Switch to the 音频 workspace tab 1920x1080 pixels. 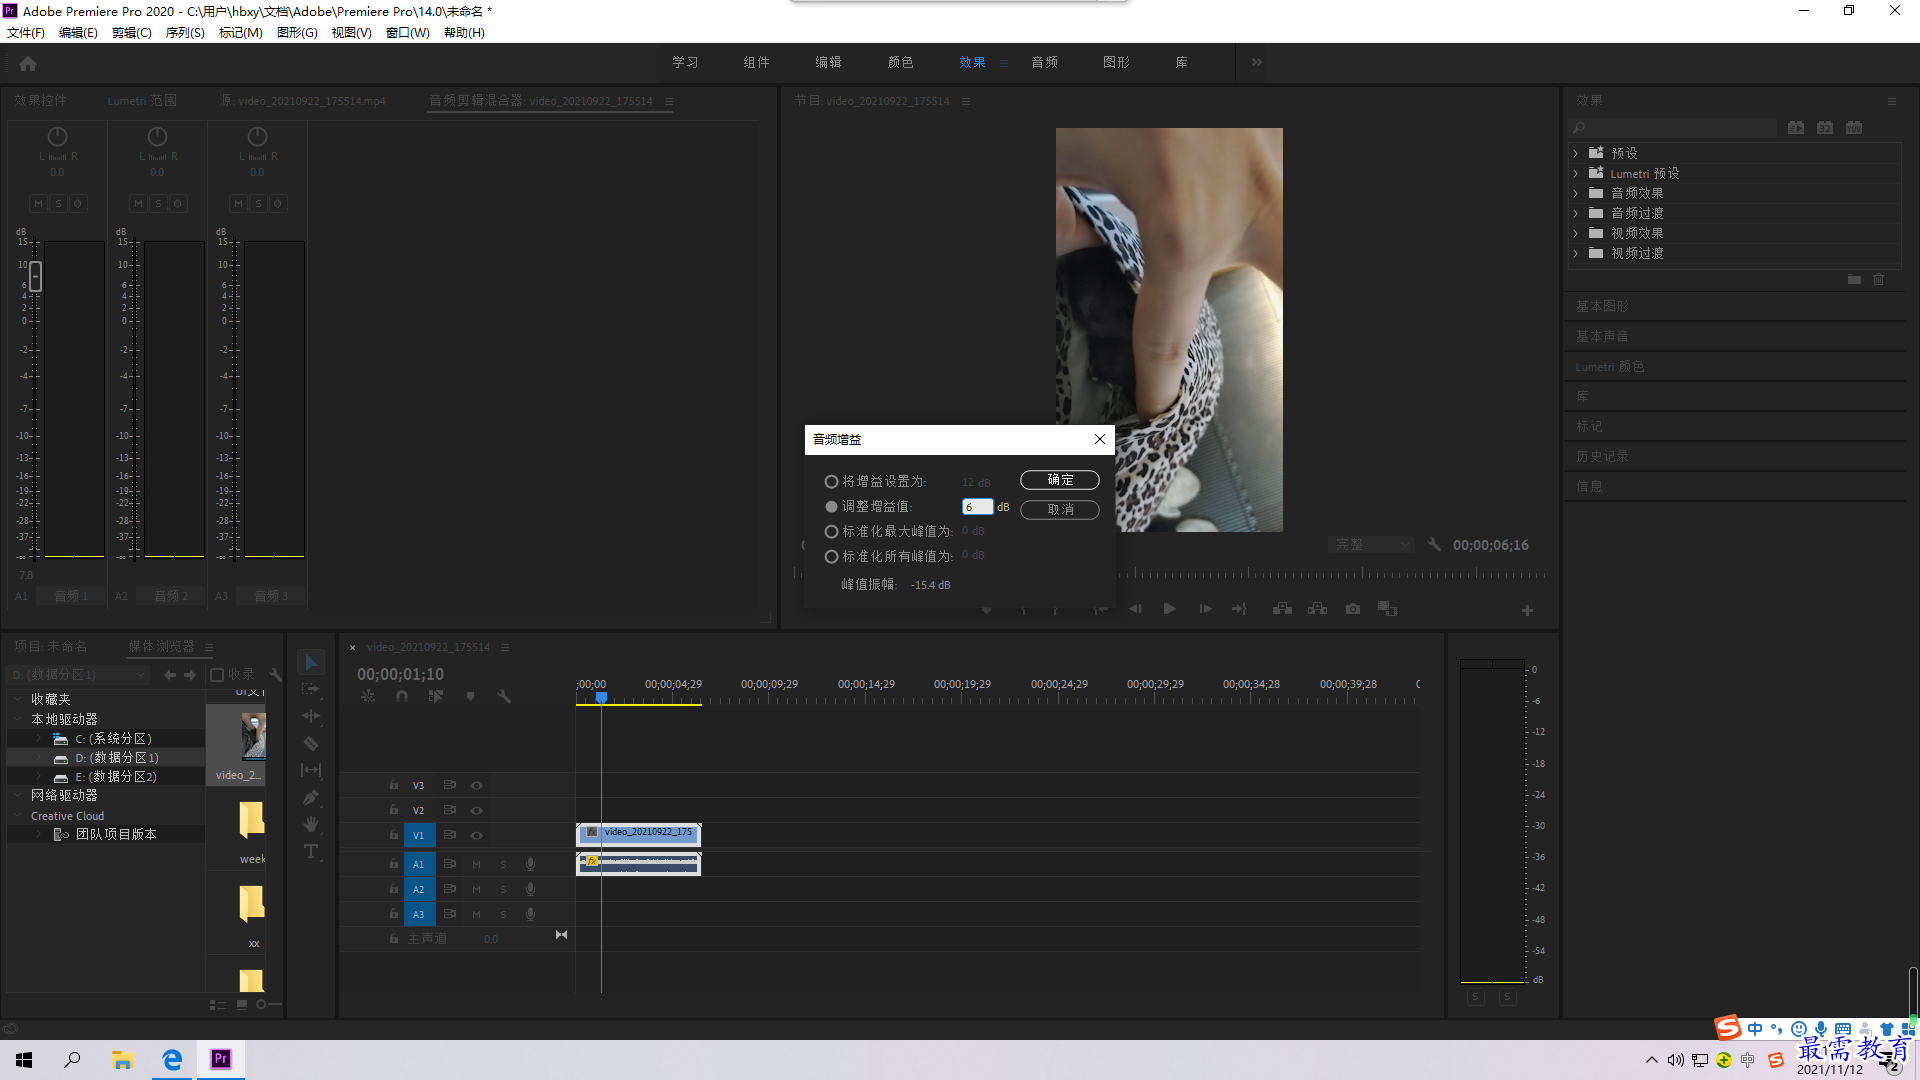1044,62
